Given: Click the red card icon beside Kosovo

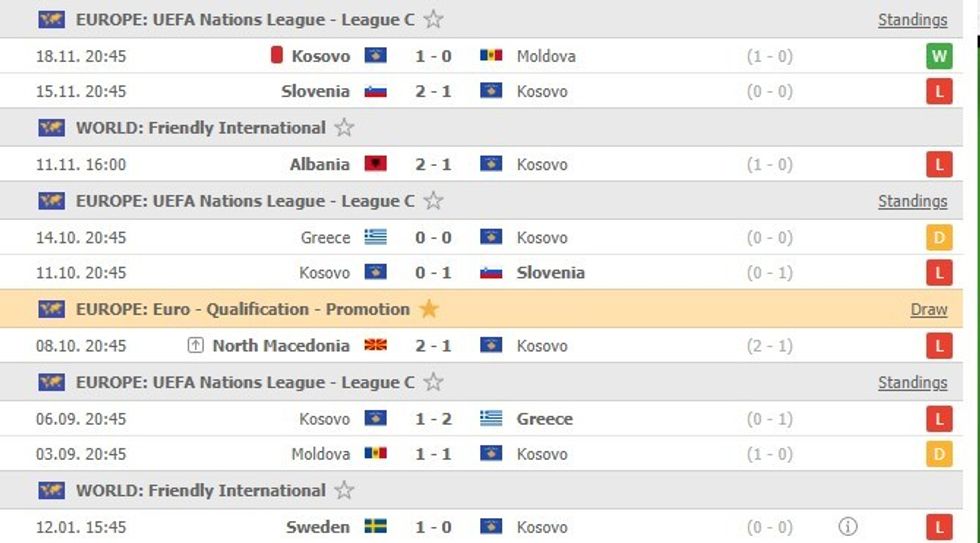Looking at the screenshot, I should tap(277, 55).
